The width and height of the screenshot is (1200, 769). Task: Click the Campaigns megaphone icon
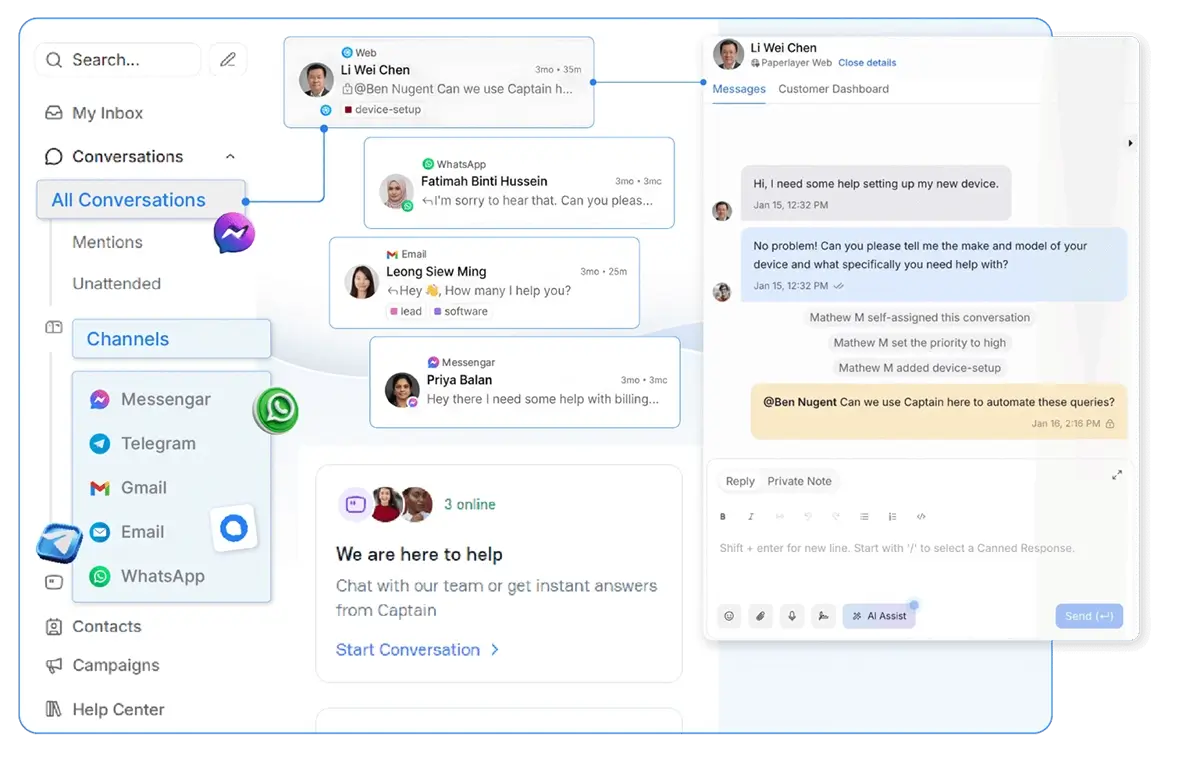(x=54, y=665)
